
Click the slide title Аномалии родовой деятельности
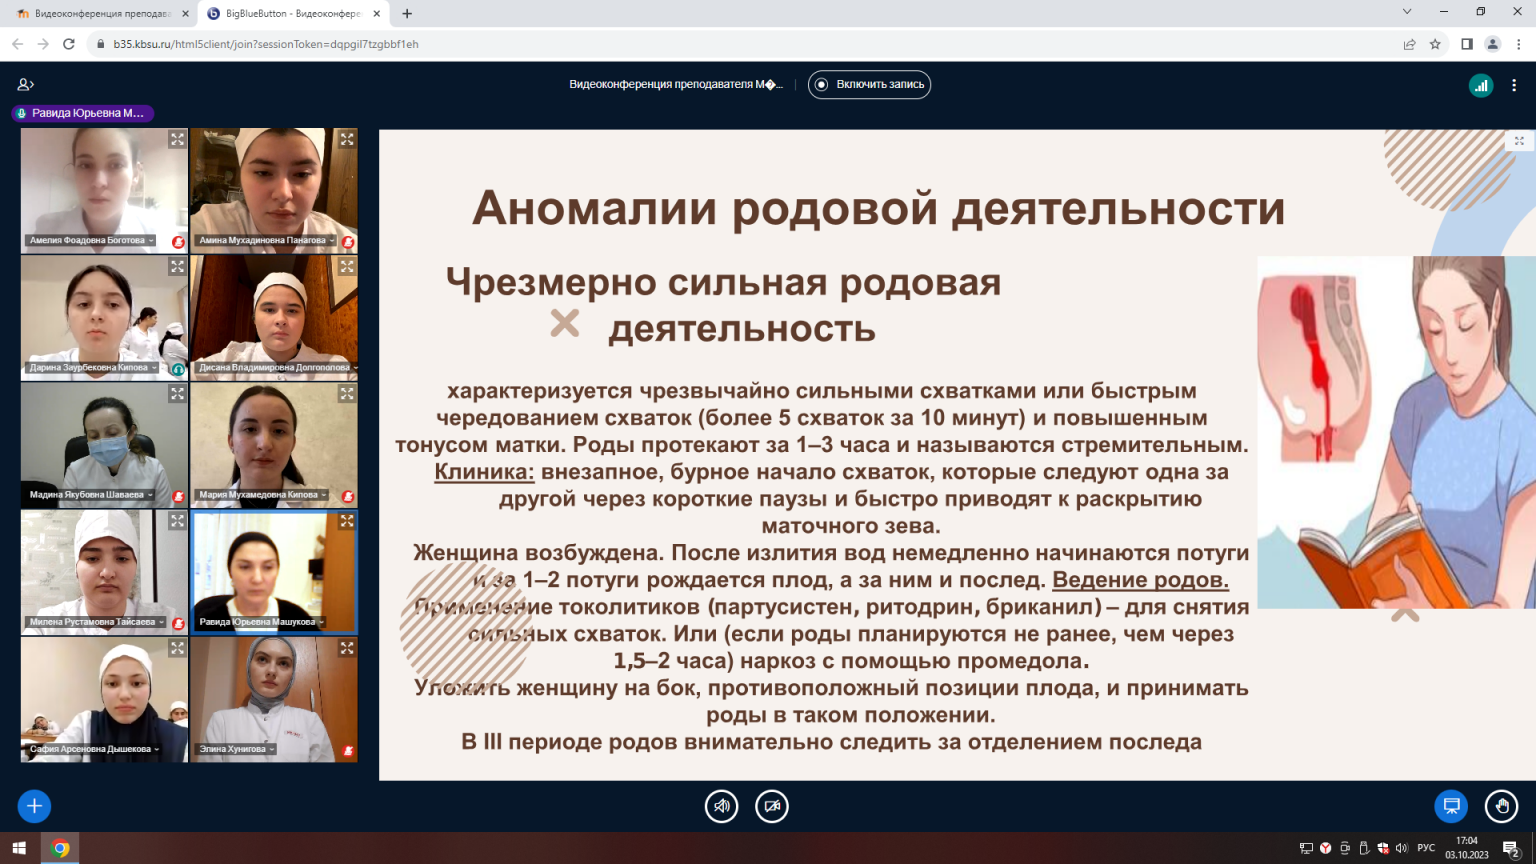point(878,208)
